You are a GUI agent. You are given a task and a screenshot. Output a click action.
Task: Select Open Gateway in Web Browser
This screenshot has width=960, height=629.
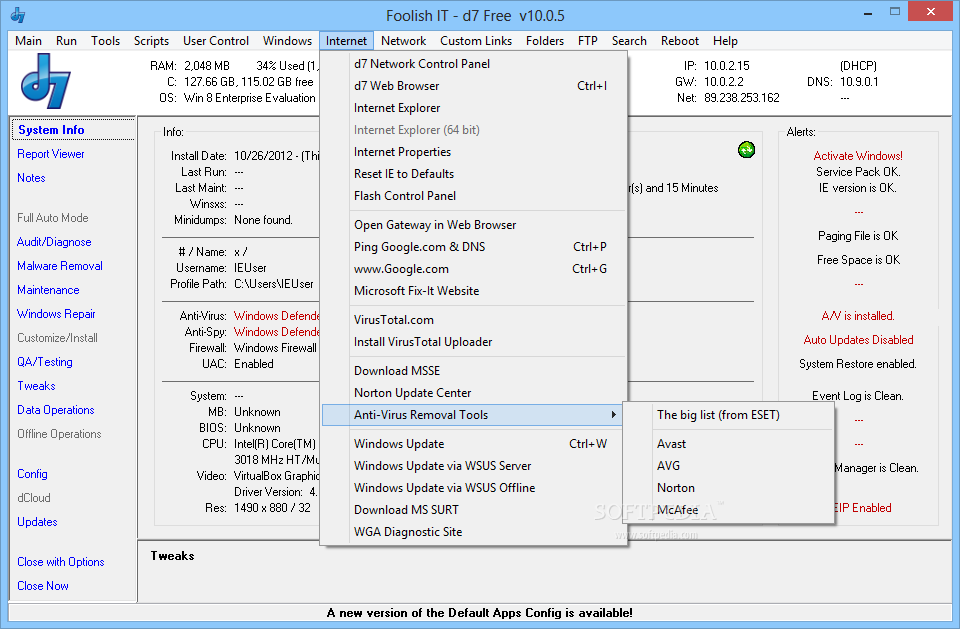coord(474,225)
